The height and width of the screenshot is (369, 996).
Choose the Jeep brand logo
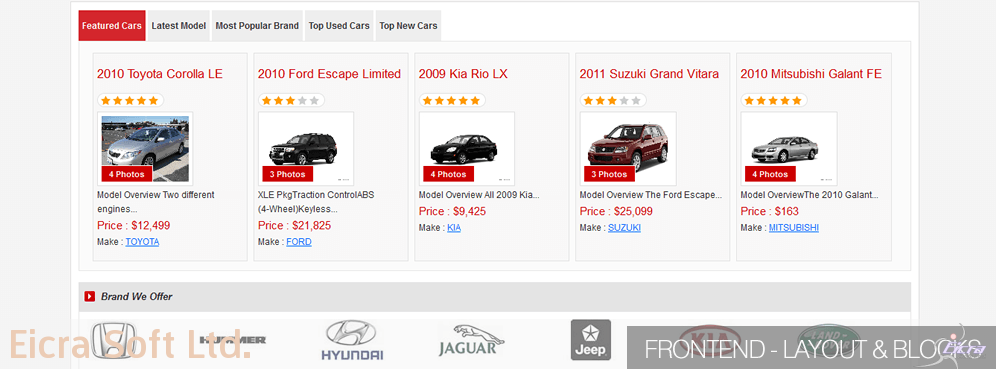tap(591, 340)
